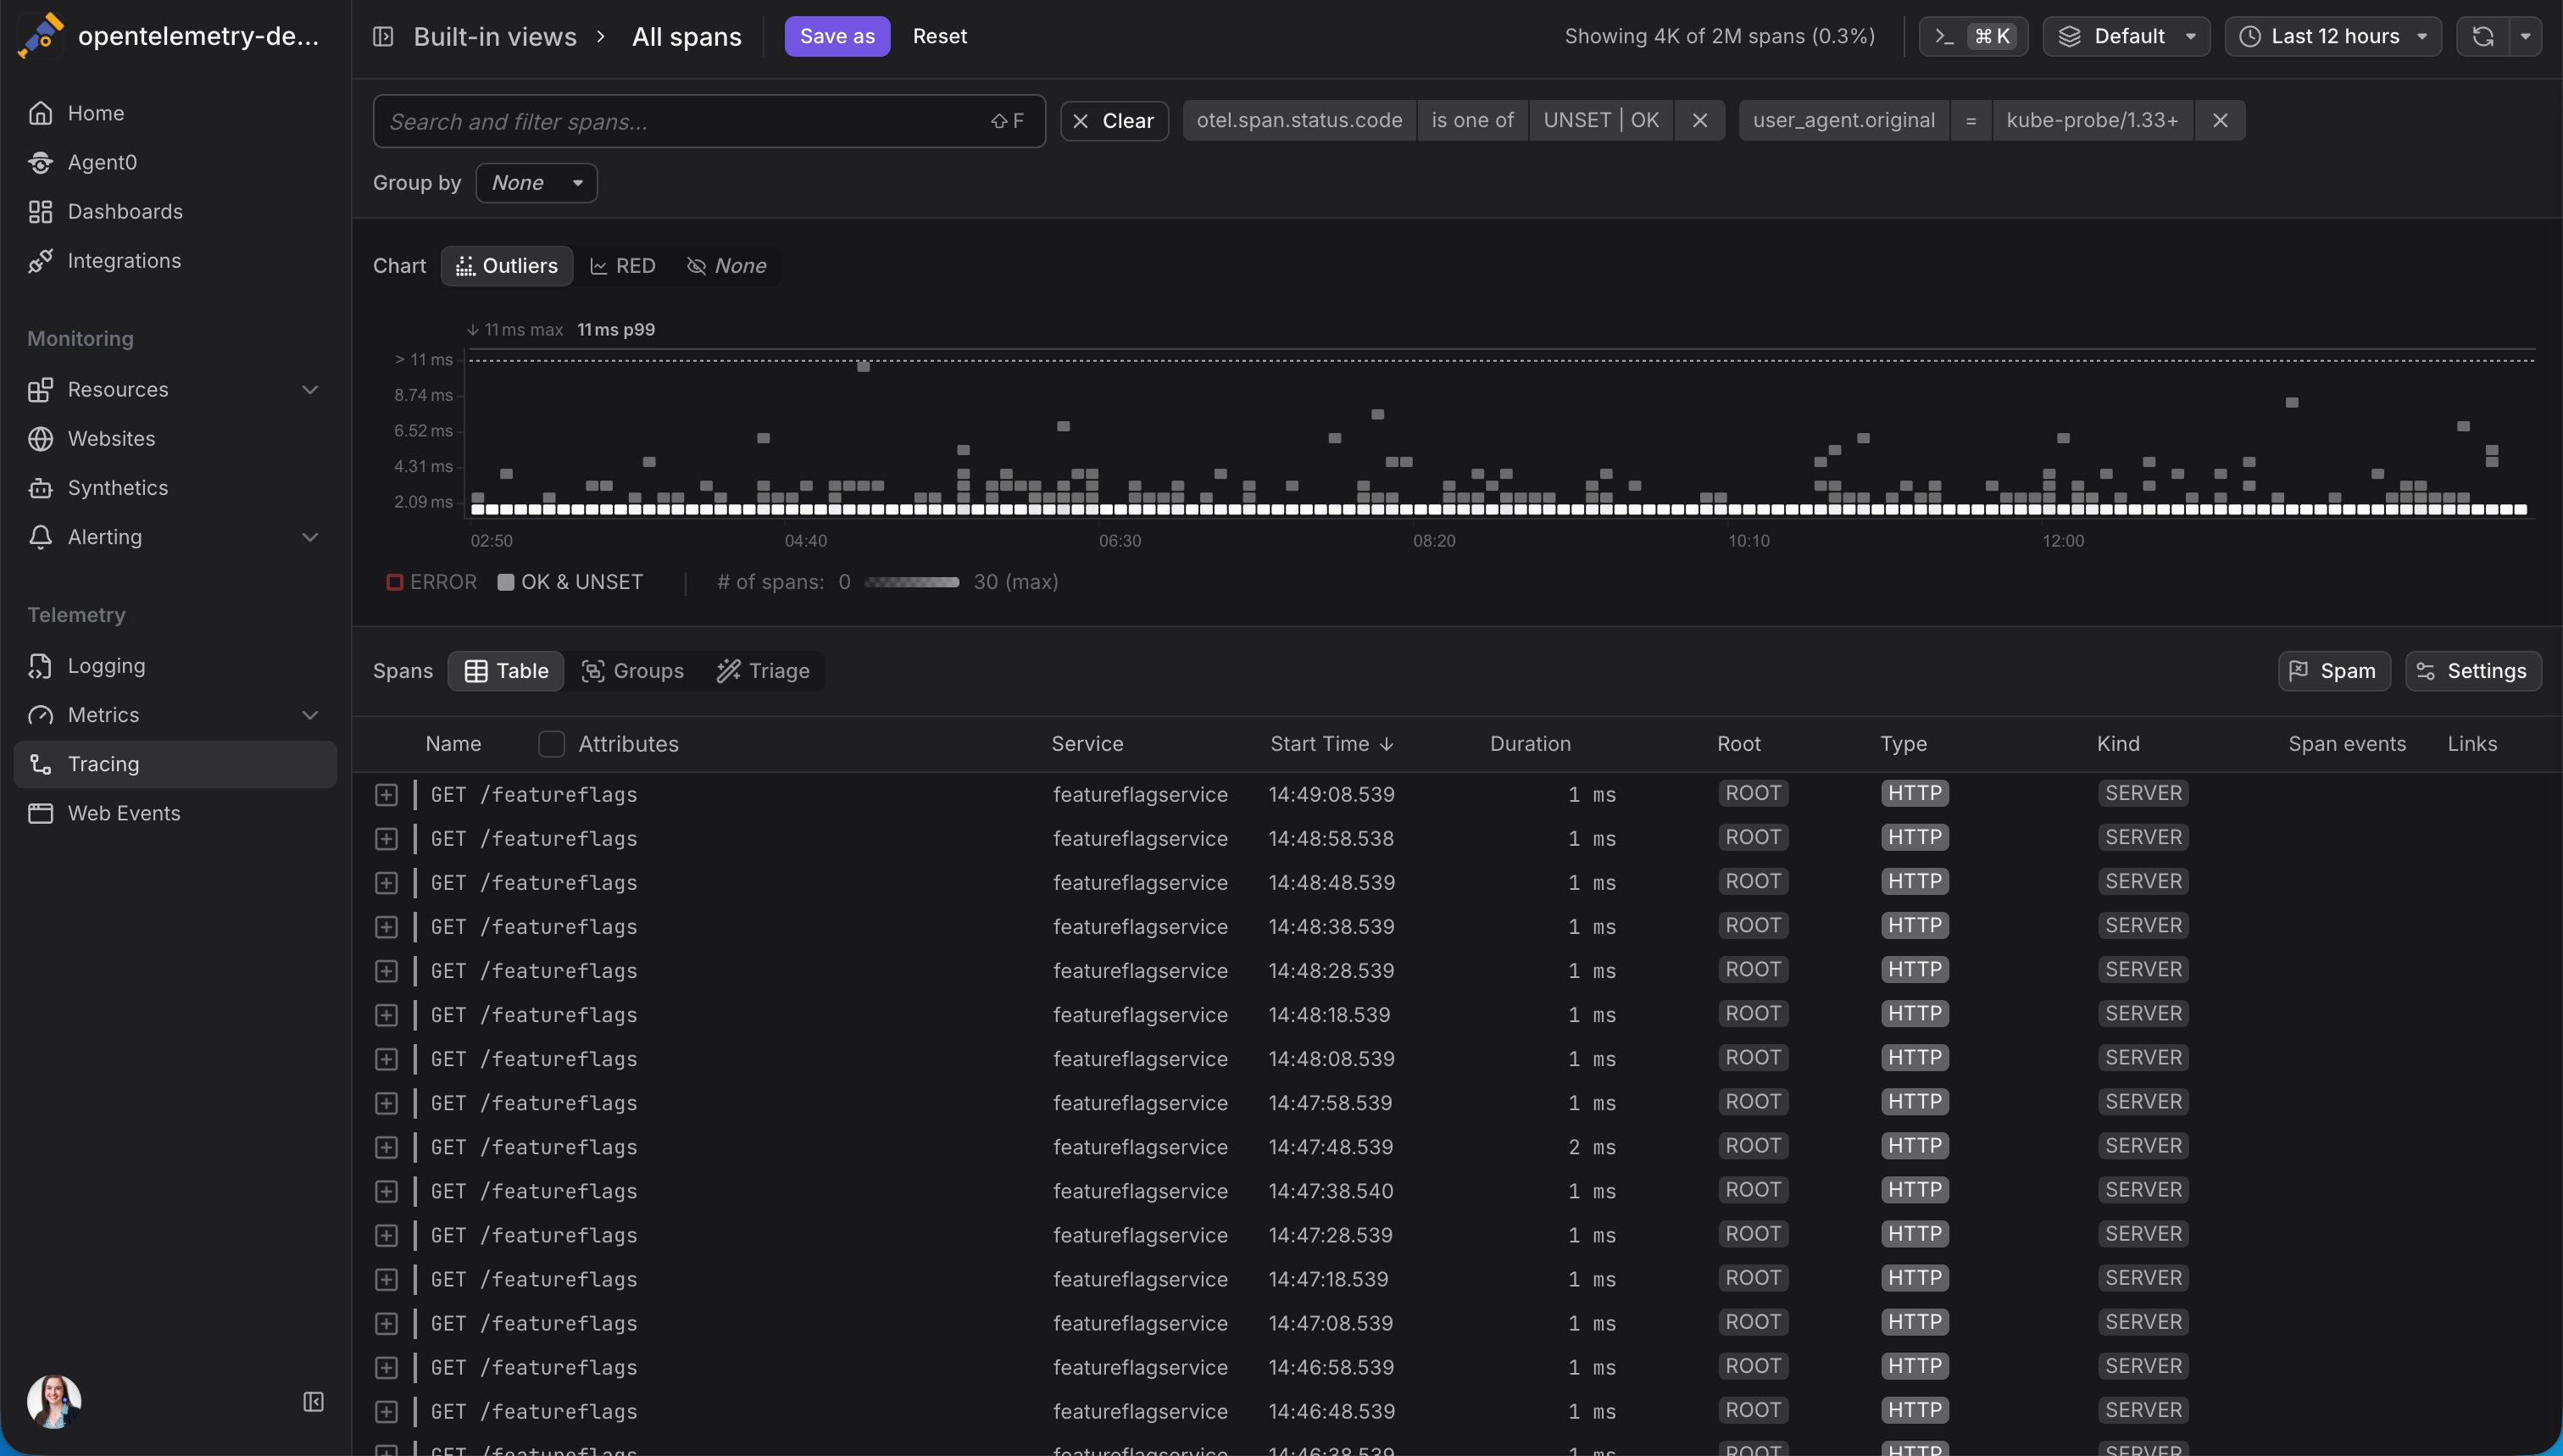Remove the user_agent.original filter
This screenshot has height=1456, width=2563.
tap(2220, 121)
